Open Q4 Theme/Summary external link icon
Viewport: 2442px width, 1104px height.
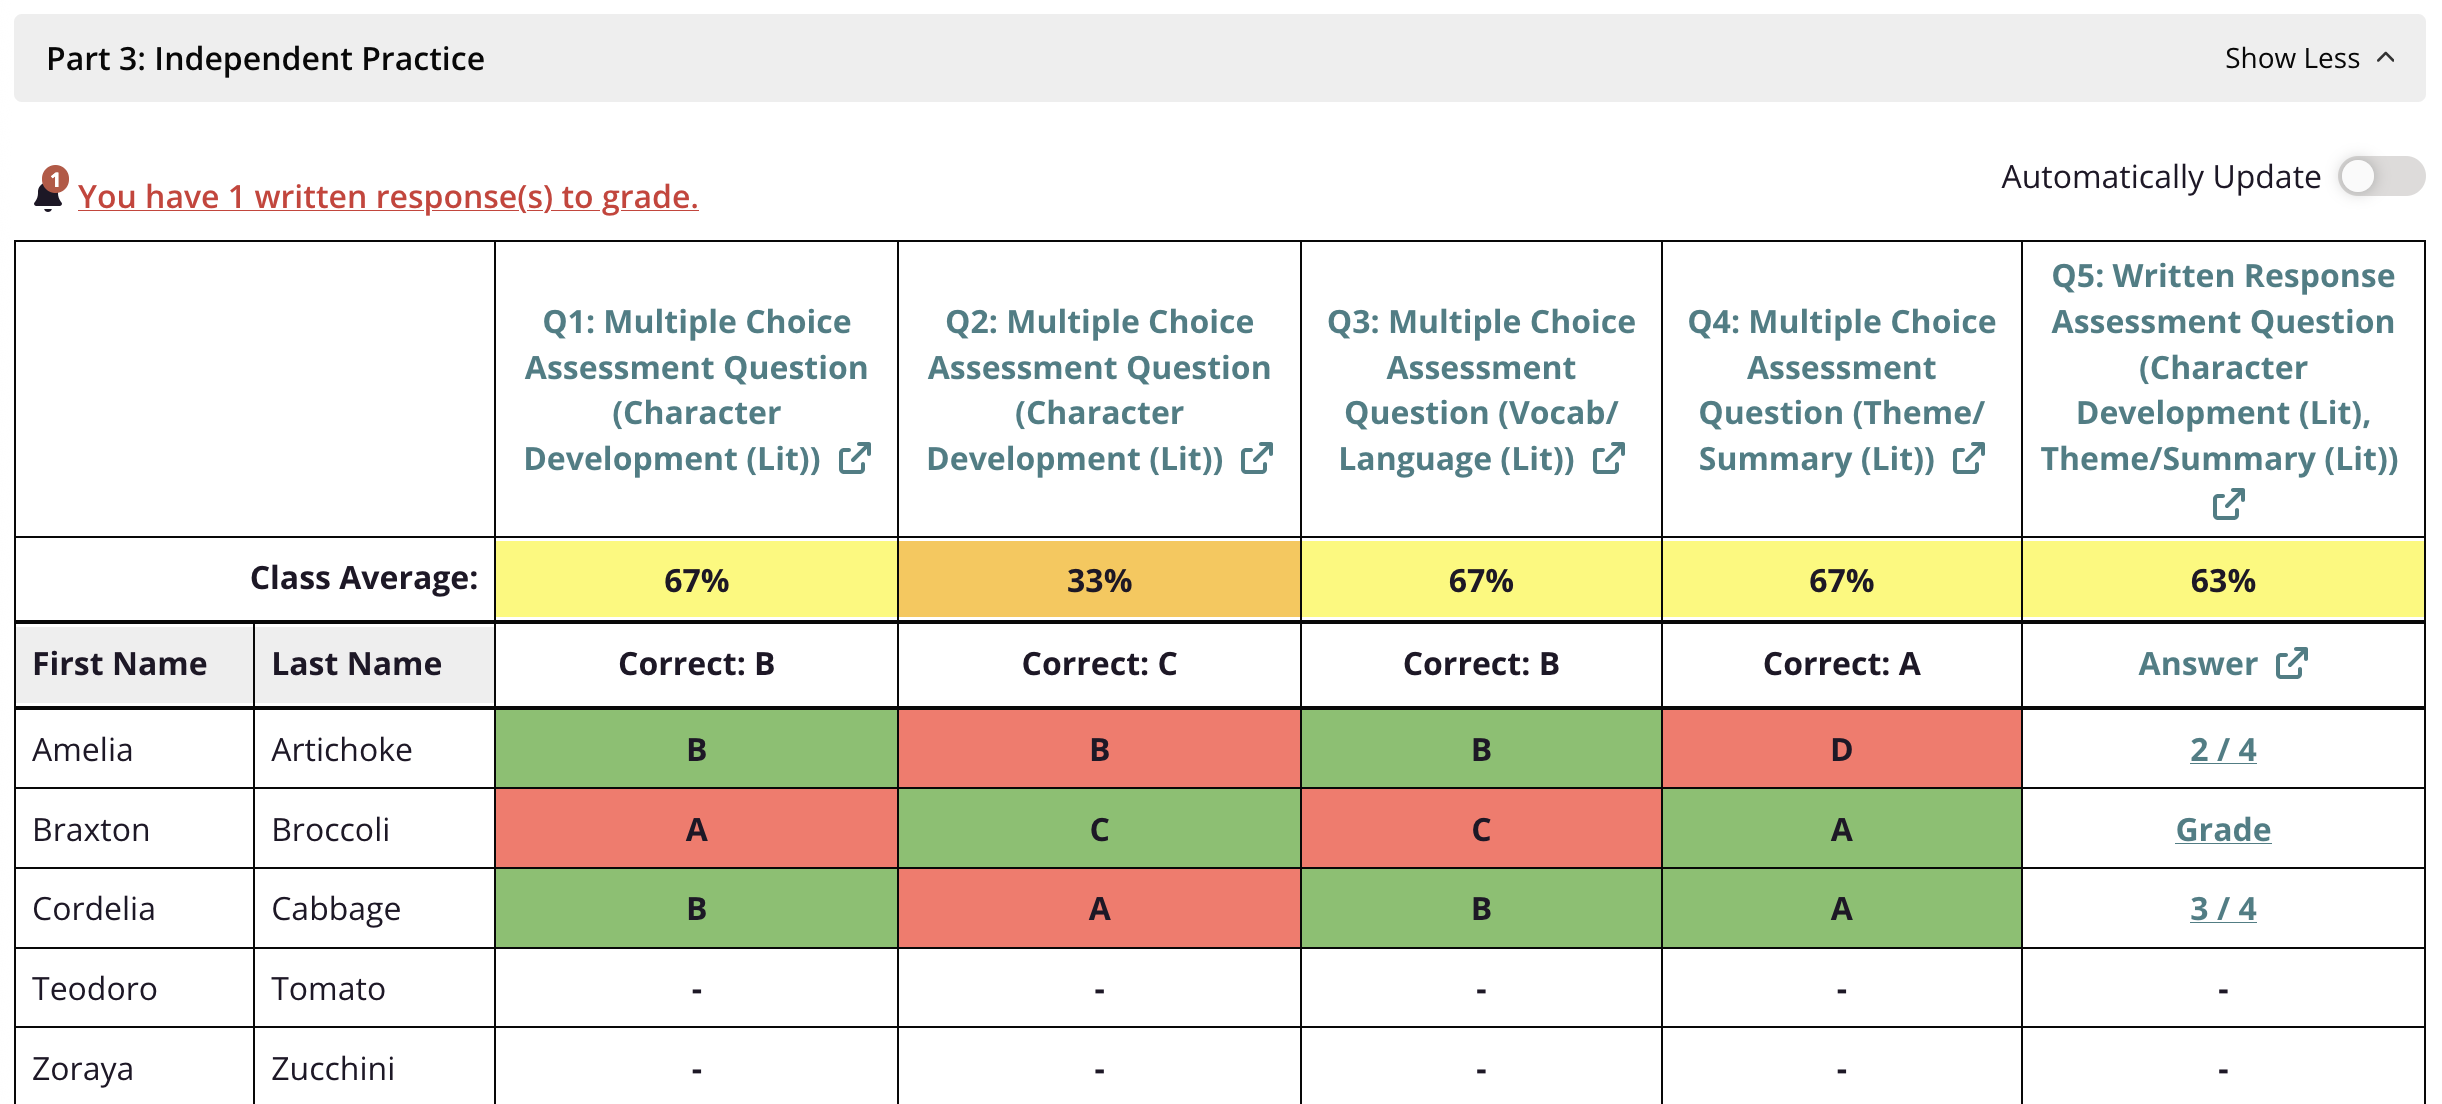pyautogui.click(x=1969, y=459)
